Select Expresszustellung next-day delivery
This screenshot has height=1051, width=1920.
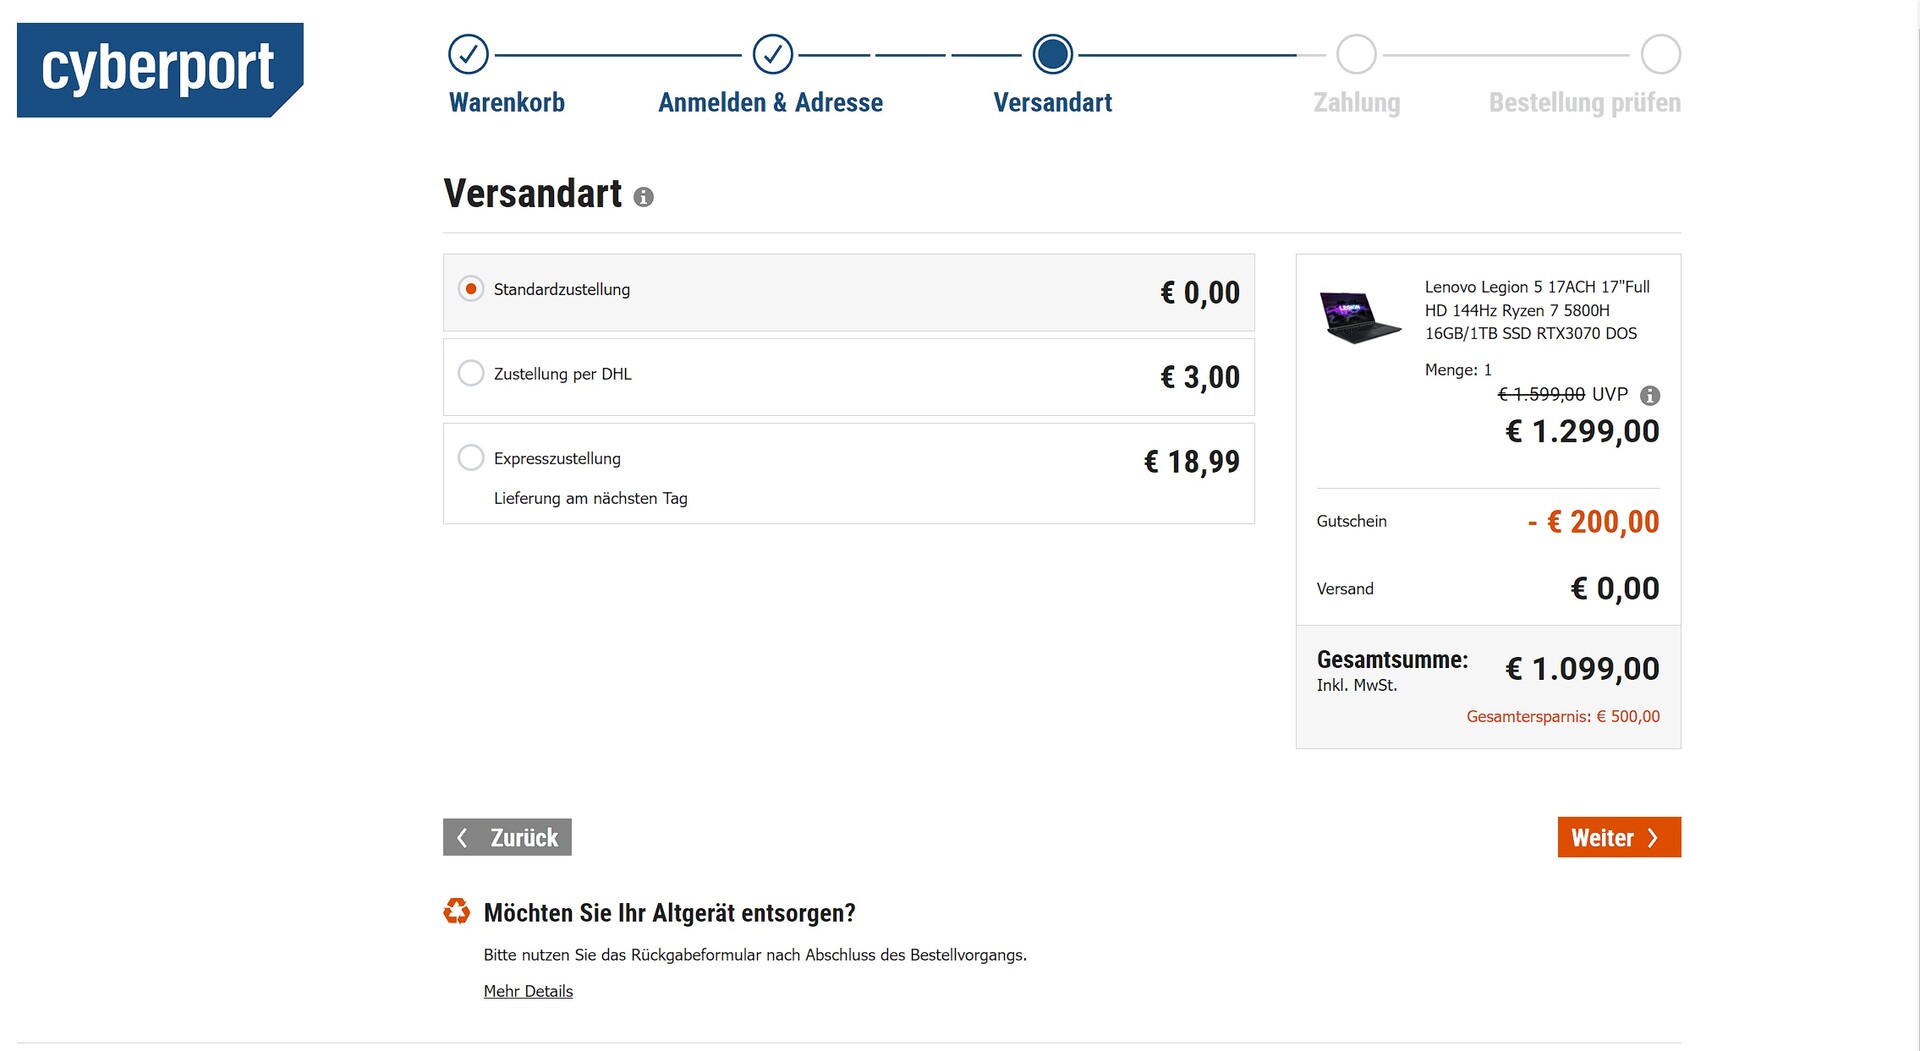pyautogui.click(x=471, y=458)
